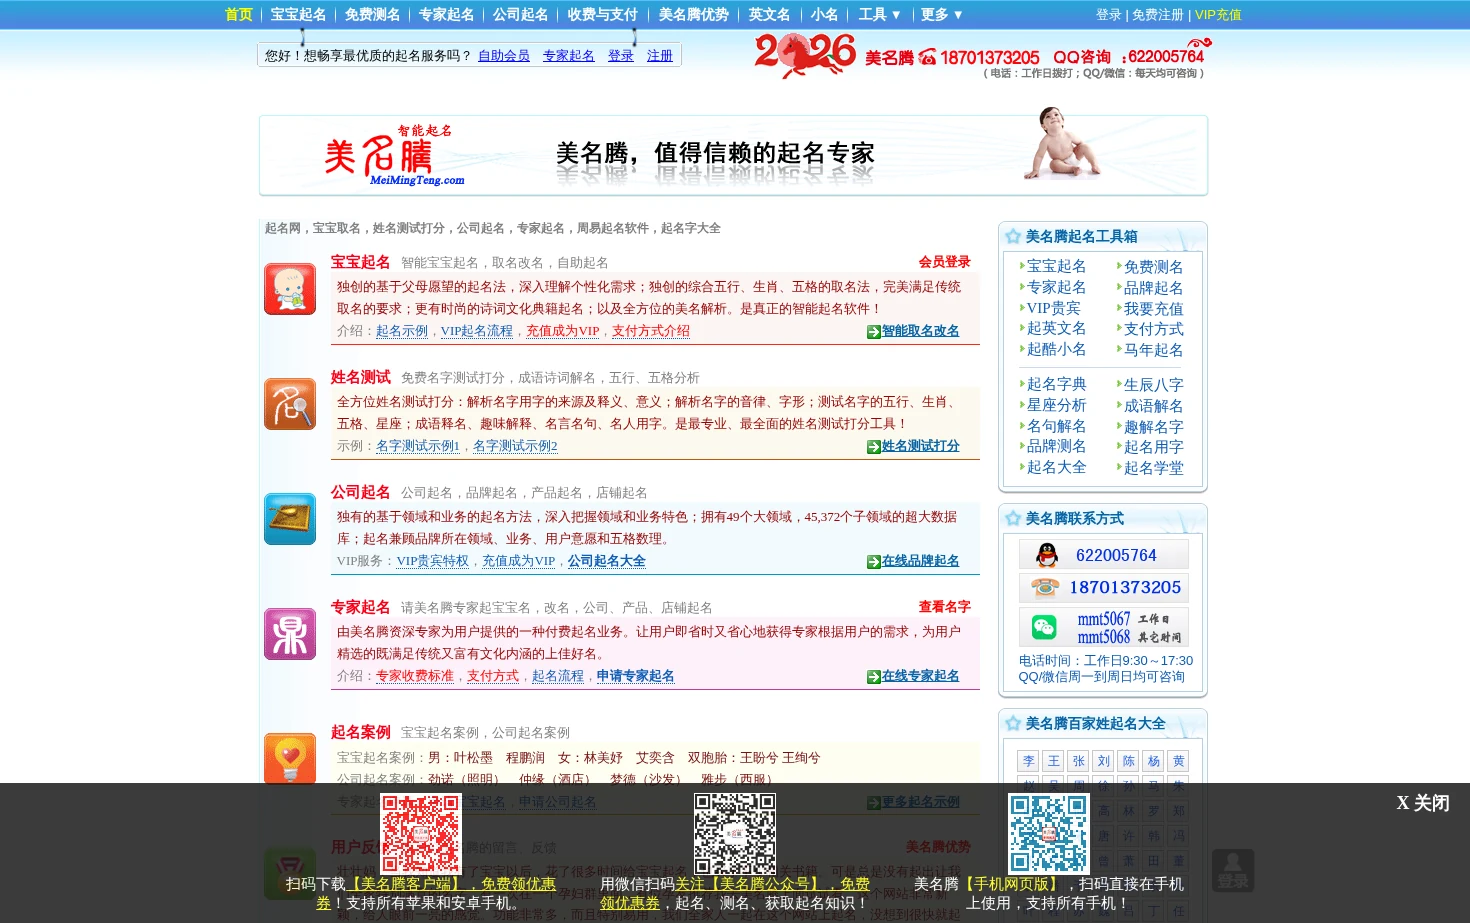The image size is (1470, 923).
Task: Open the VIP起名流程 link
Action: [x=477, y=331]
